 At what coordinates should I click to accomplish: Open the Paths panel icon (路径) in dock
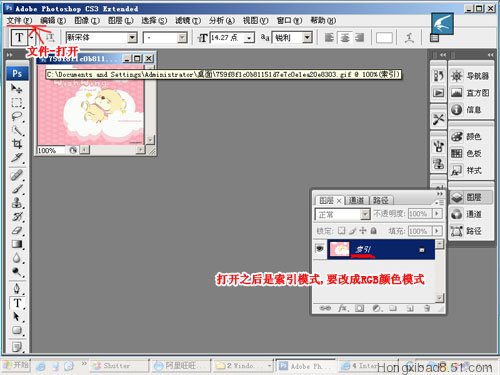(470, 231)
